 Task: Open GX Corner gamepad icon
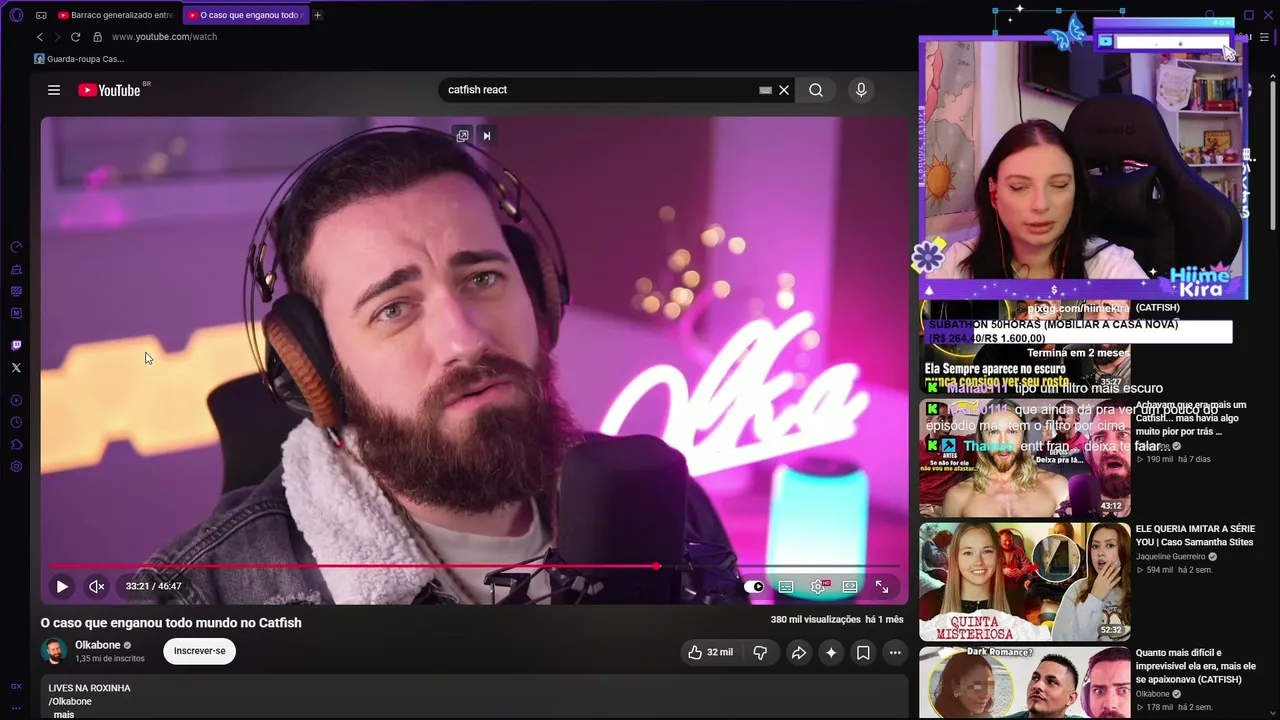coord(41,15)
